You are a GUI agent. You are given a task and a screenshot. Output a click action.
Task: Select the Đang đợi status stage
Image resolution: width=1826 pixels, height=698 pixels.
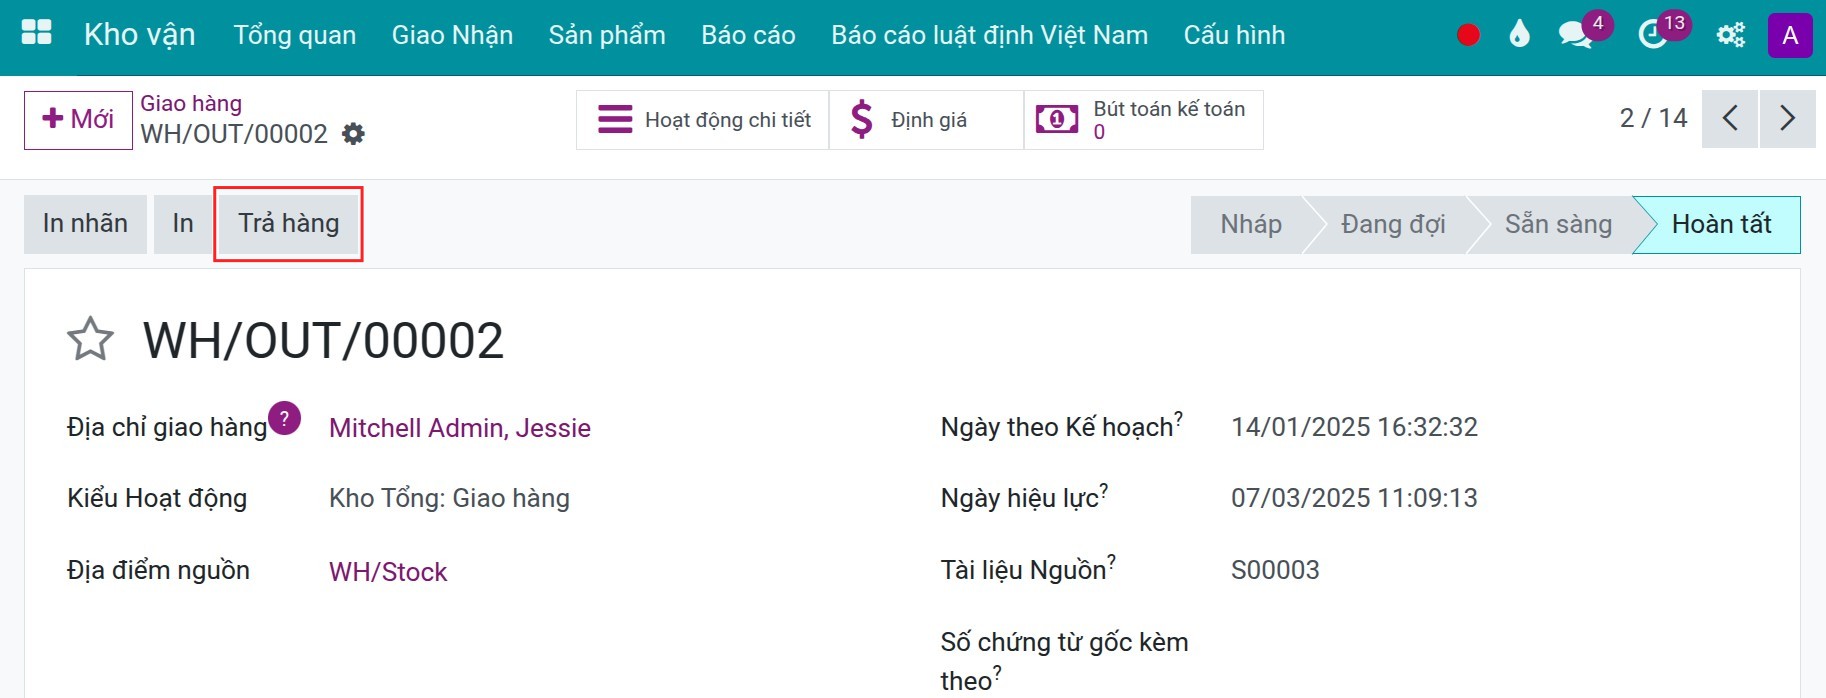1393,224
